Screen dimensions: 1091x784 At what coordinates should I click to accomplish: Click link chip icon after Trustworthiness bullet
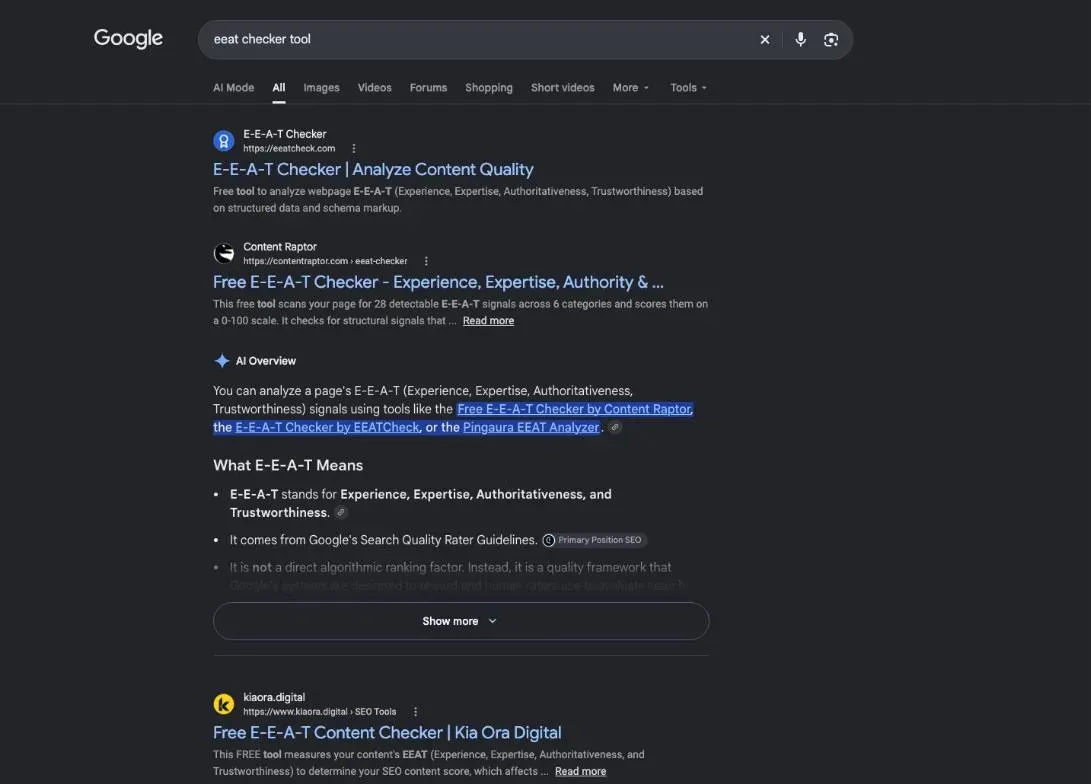[x=341, y=513]
